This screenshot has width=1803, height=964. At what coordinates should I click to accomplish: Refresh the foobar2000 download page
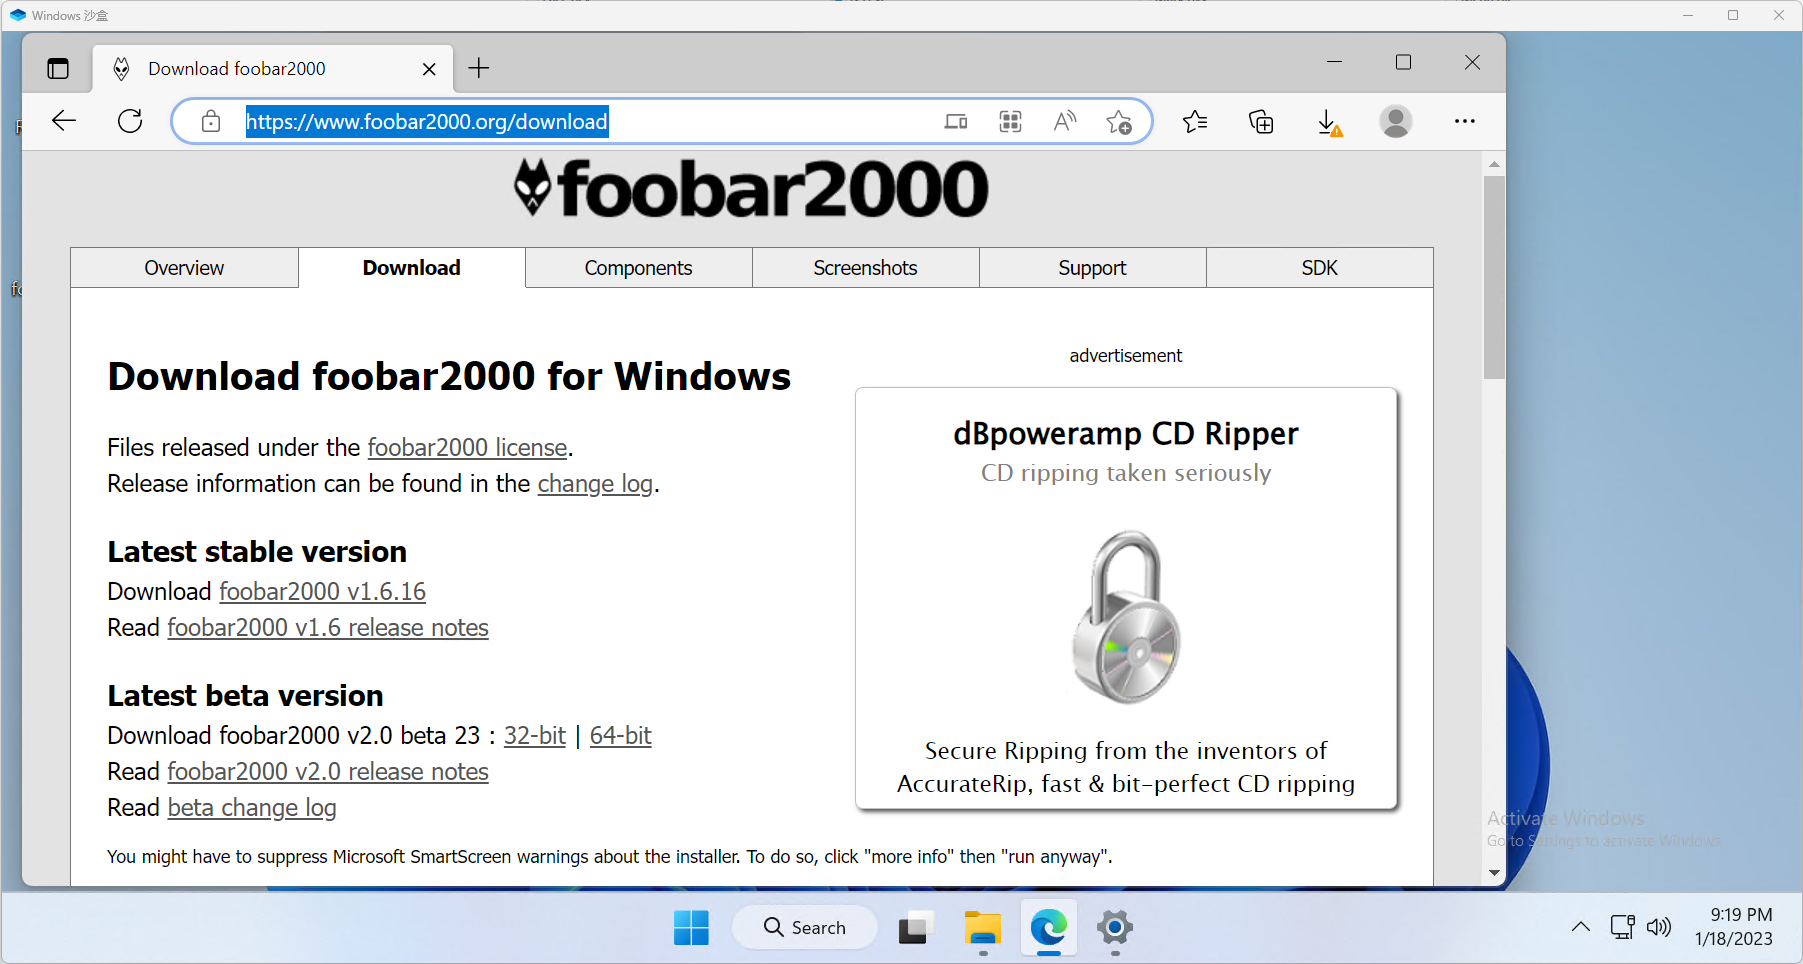click(x=130, y=121)
